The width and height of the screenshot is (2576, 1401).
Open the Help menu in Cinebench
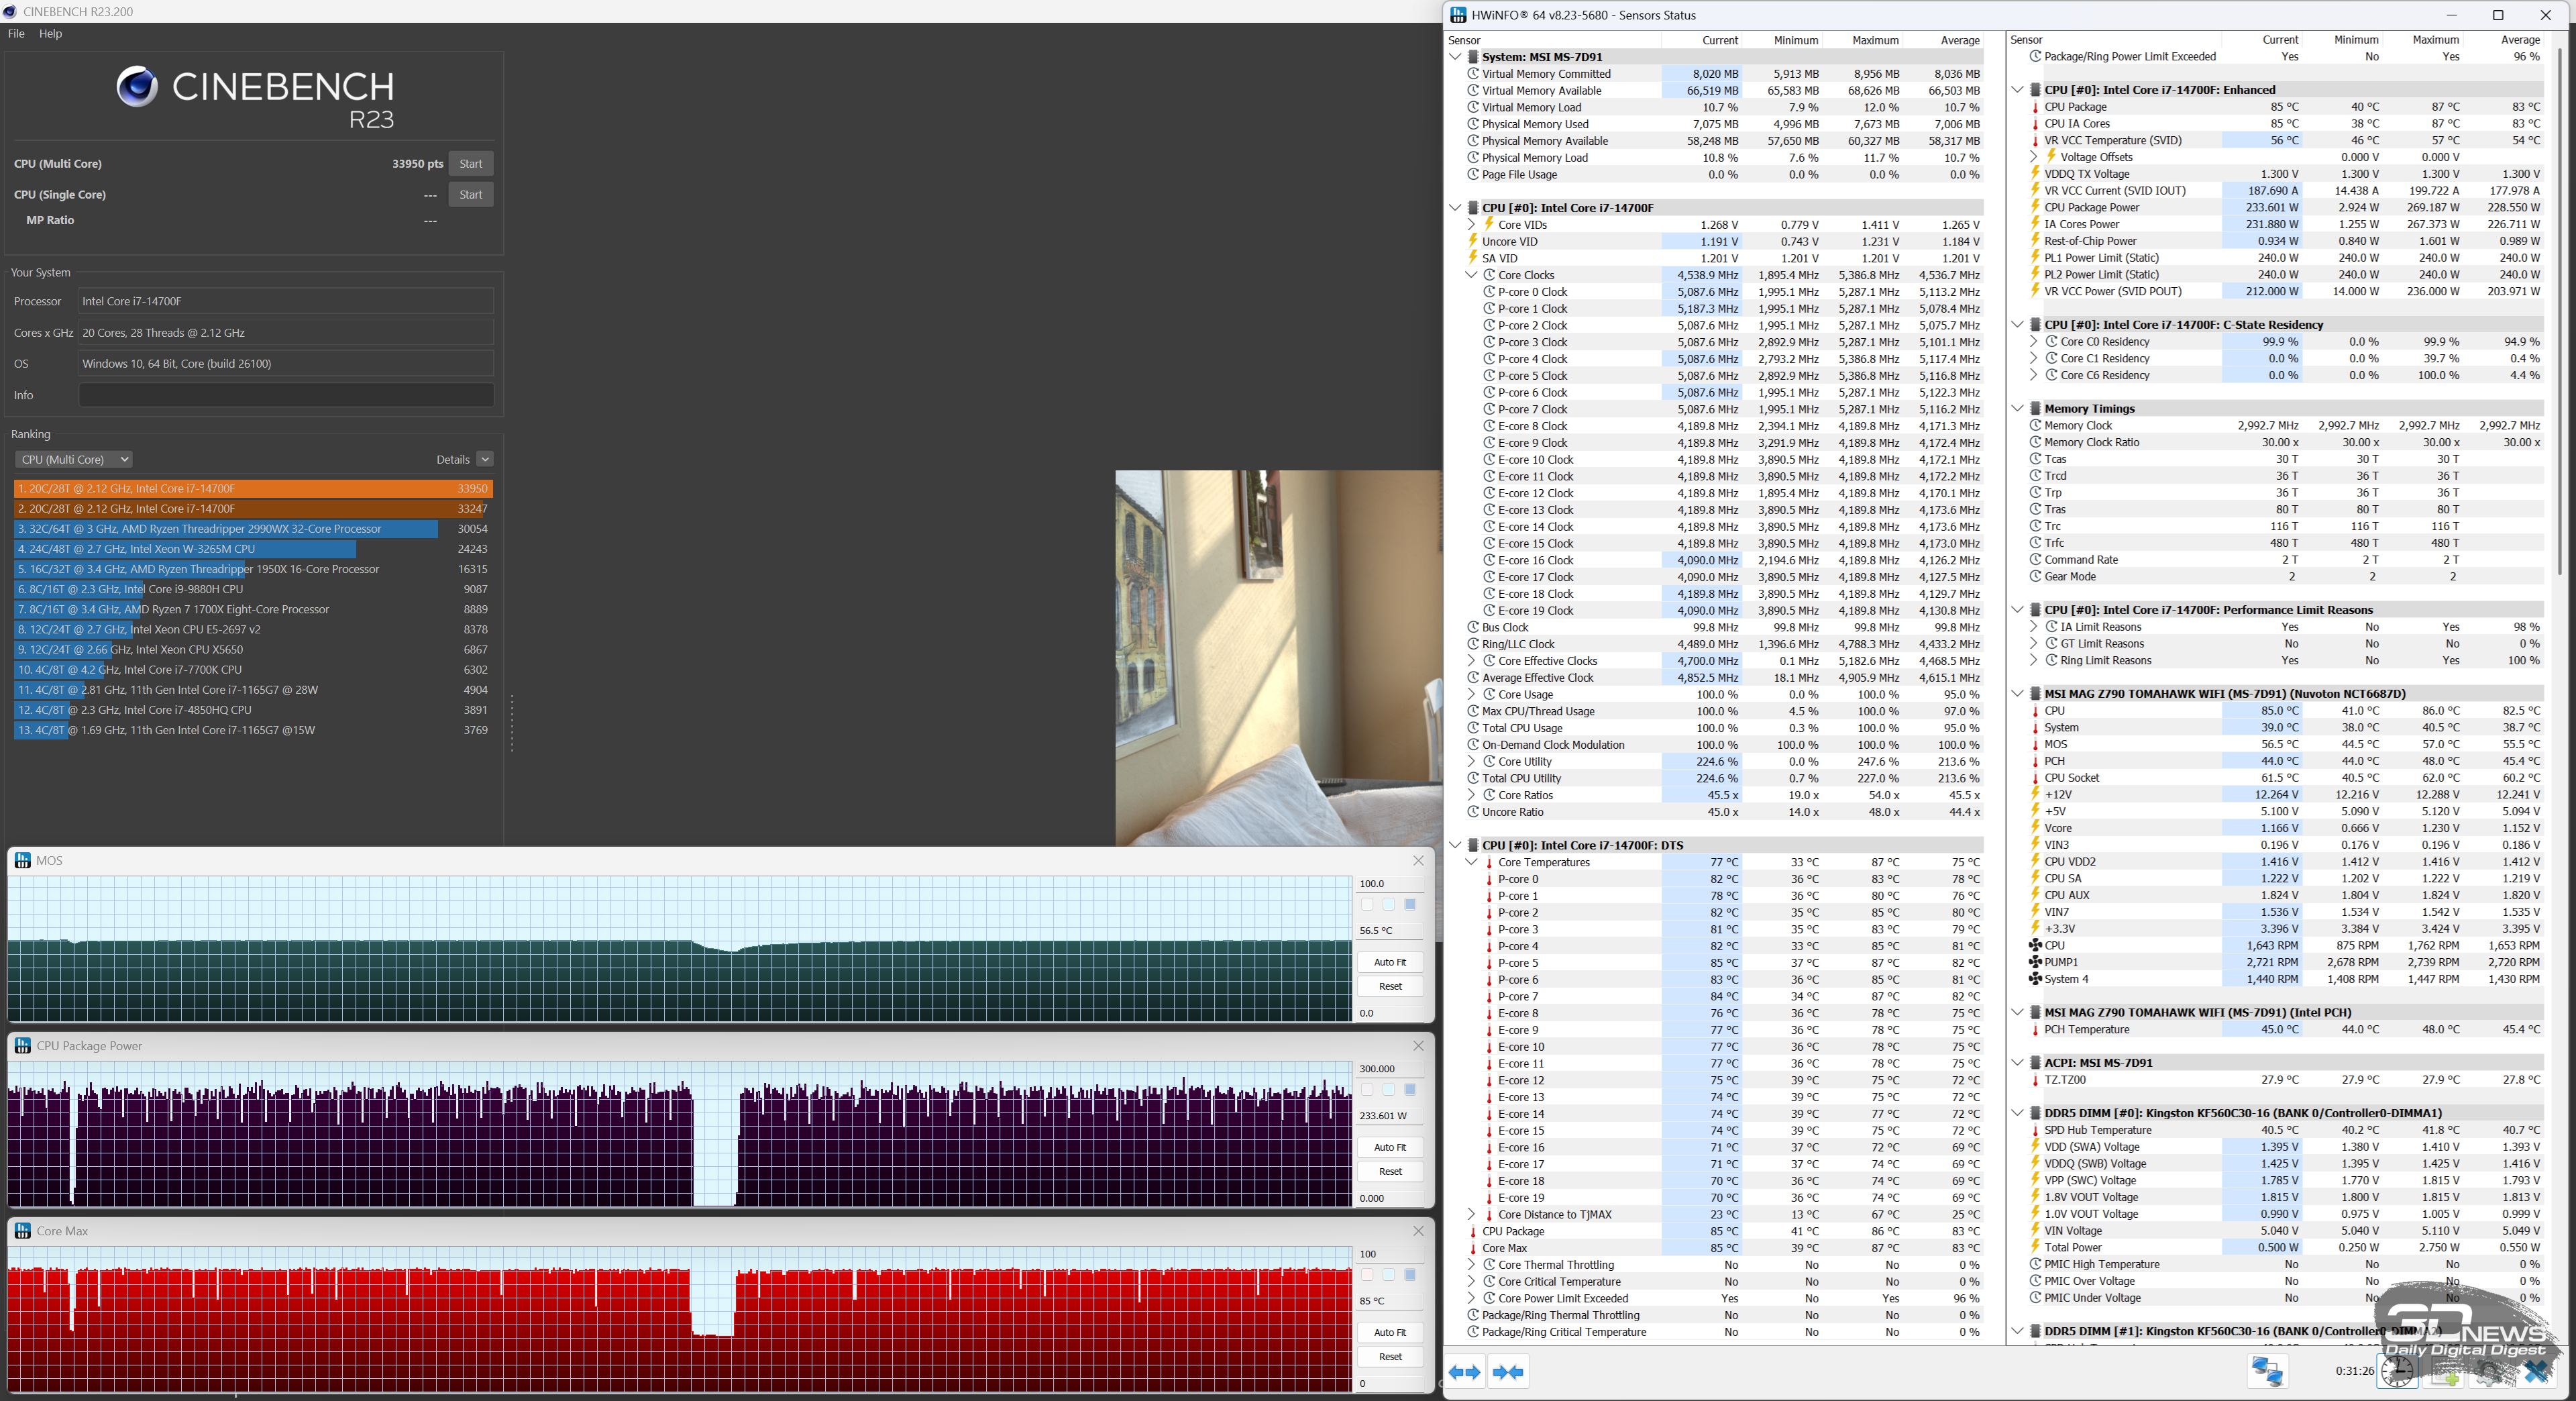coord(50,33)
